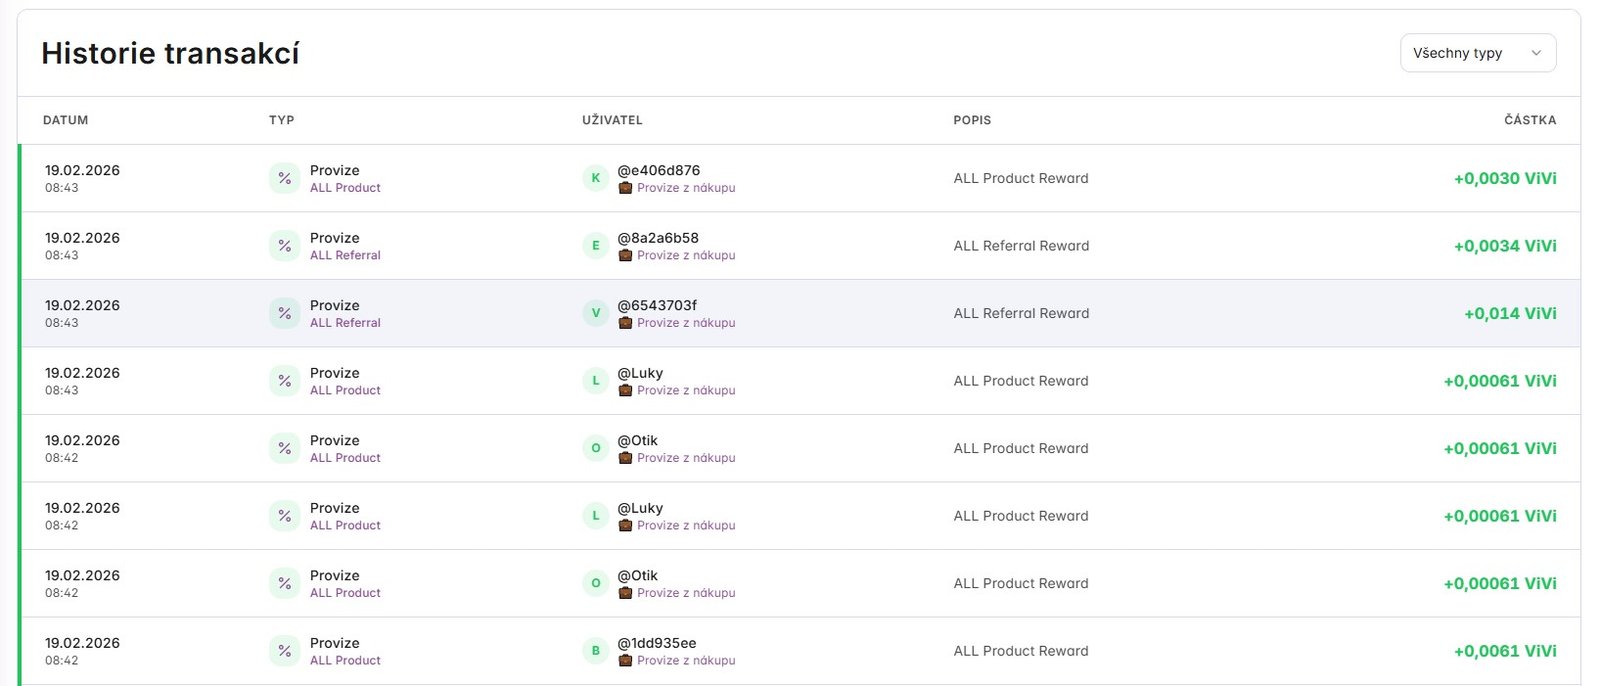Image resolution: width=1600 pixels, height=686 pixels.
Task: Open user @e406d876 profile link
Action: [x=658, y=170]
